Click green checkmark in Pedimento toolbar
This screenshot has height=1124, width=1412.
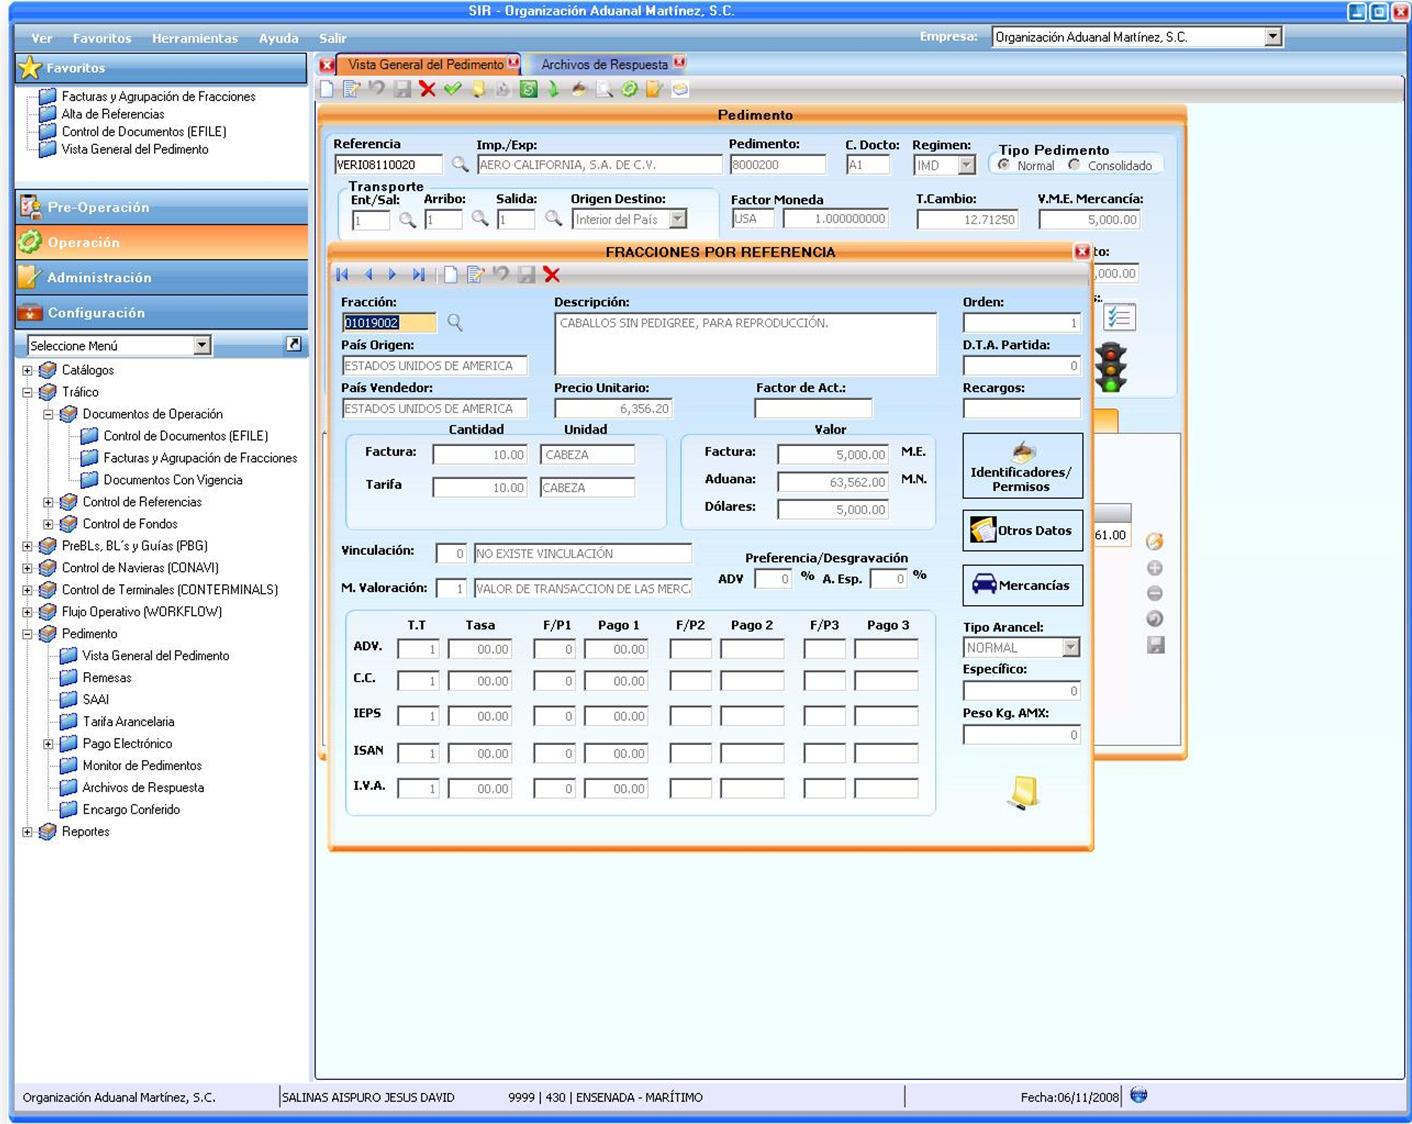click(x=453, y=89)
